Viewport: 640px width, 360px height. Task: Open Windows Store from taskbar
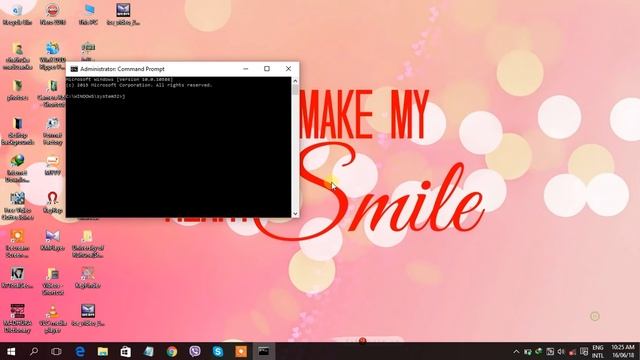(x=125, y=351)
